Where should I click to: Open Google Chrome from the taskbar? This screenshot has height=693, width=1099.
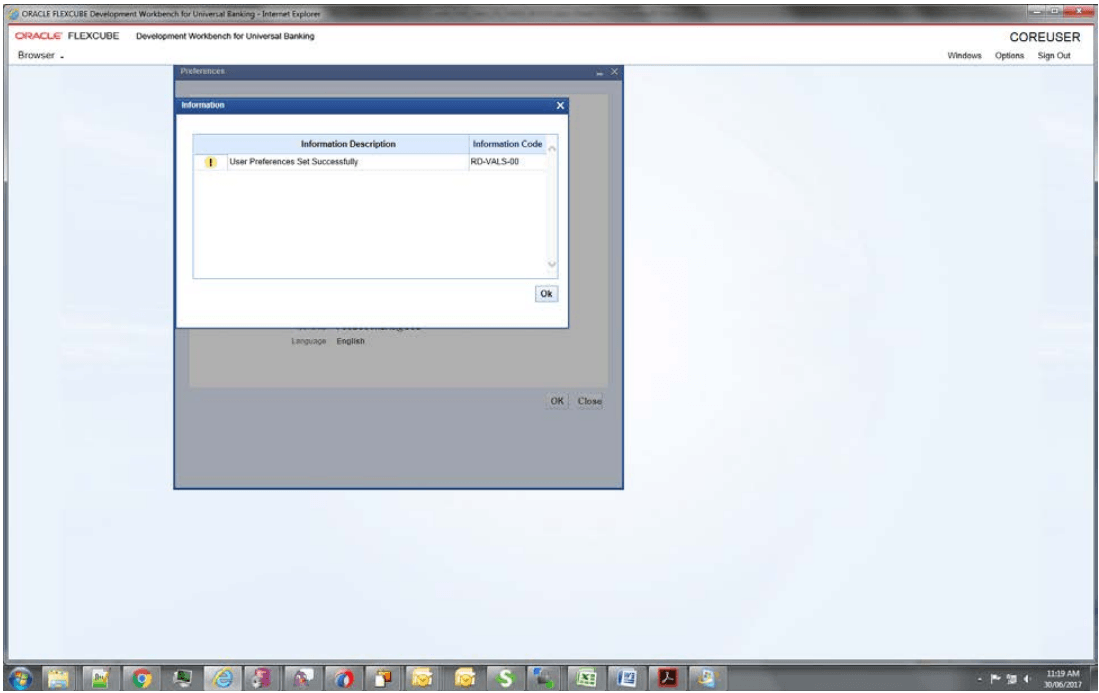(x=142, y=678)
